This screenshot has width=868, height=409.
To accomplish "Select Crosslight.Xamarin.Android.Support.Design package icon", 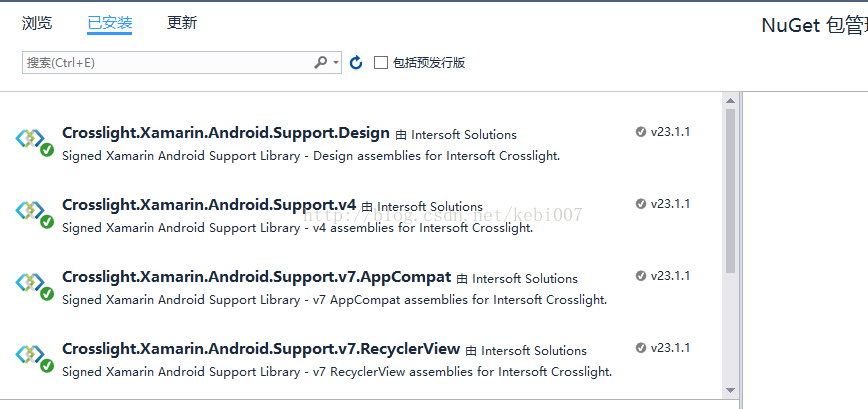I will 34,142.
